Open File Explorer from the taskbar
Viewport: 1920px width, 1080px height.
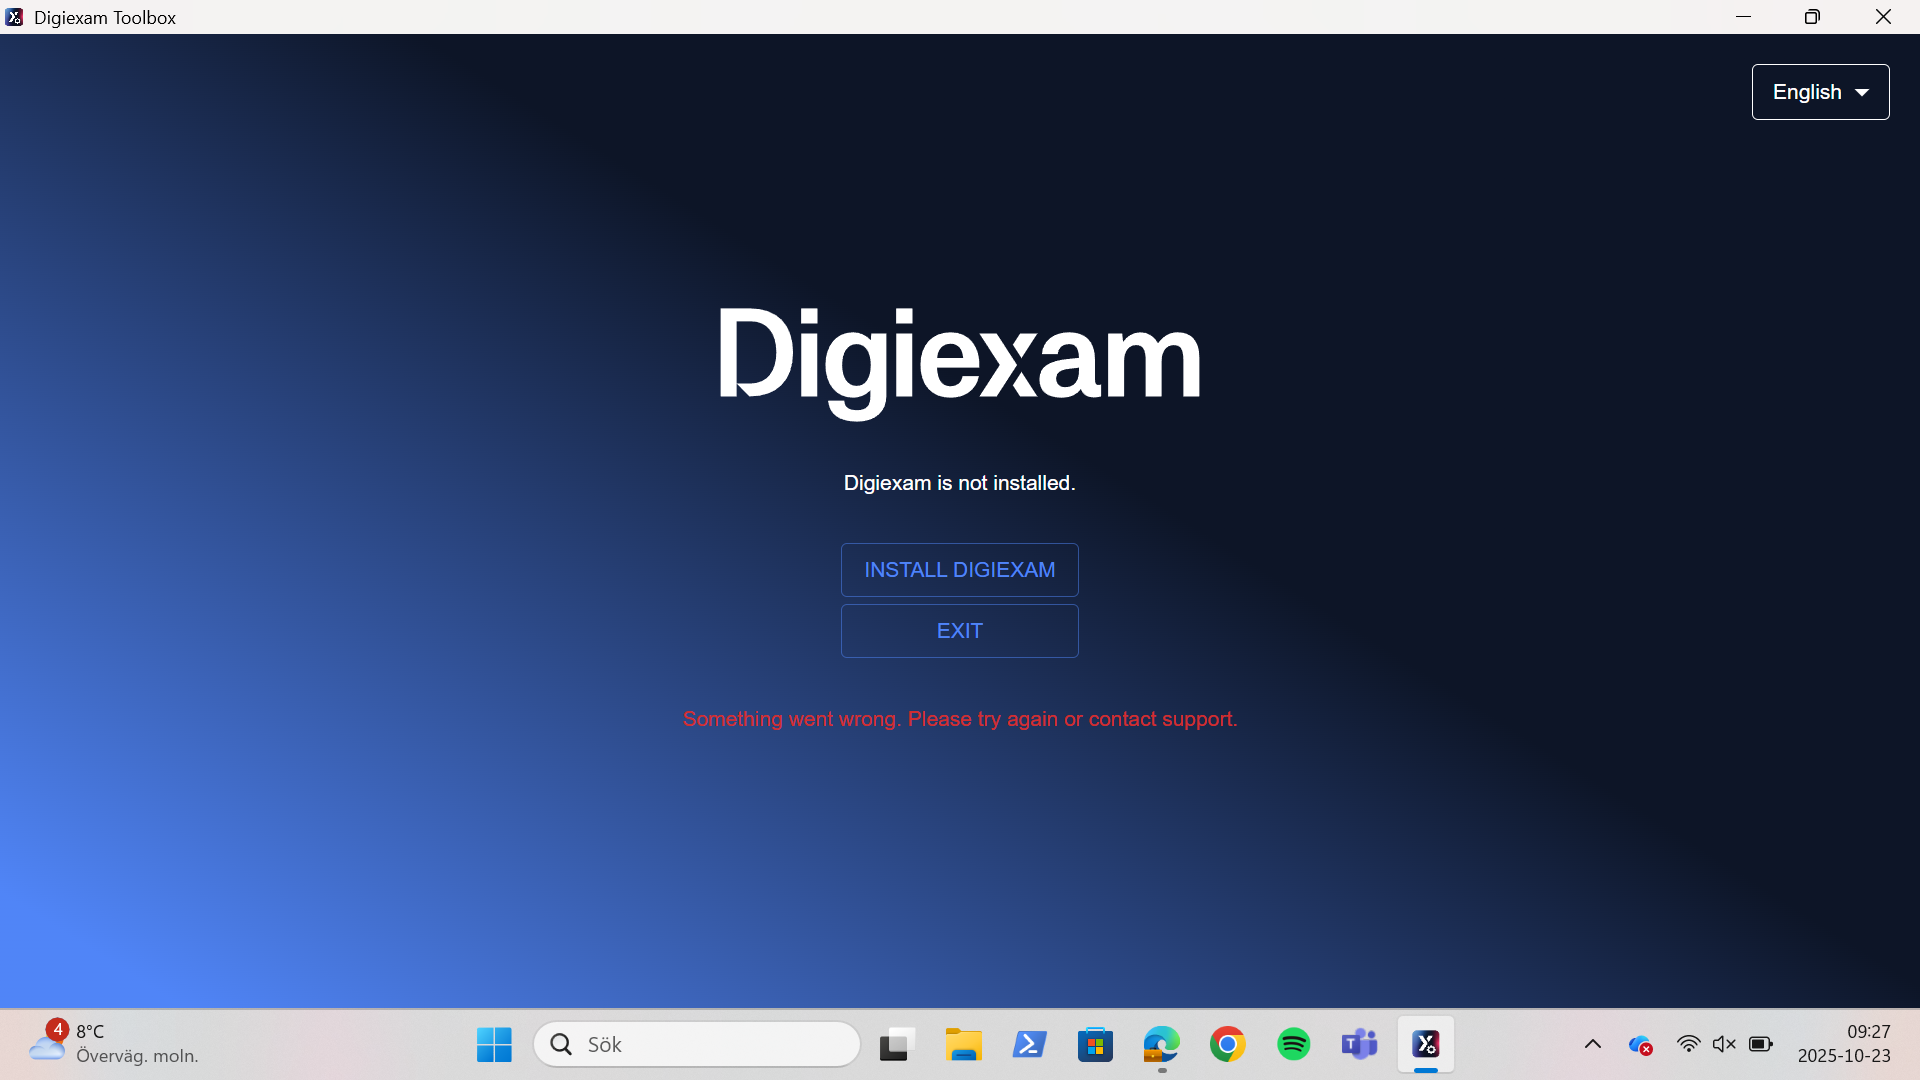[x=963, y=1043]
